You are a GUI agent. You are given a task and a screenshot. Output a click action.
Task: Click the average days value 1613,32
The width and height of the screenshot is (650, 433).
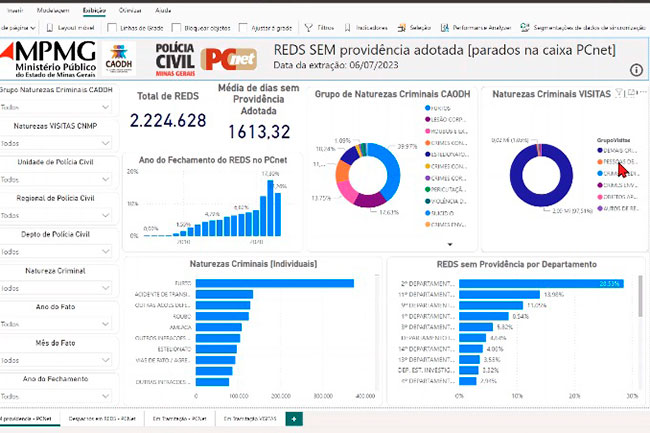[259, 132]
